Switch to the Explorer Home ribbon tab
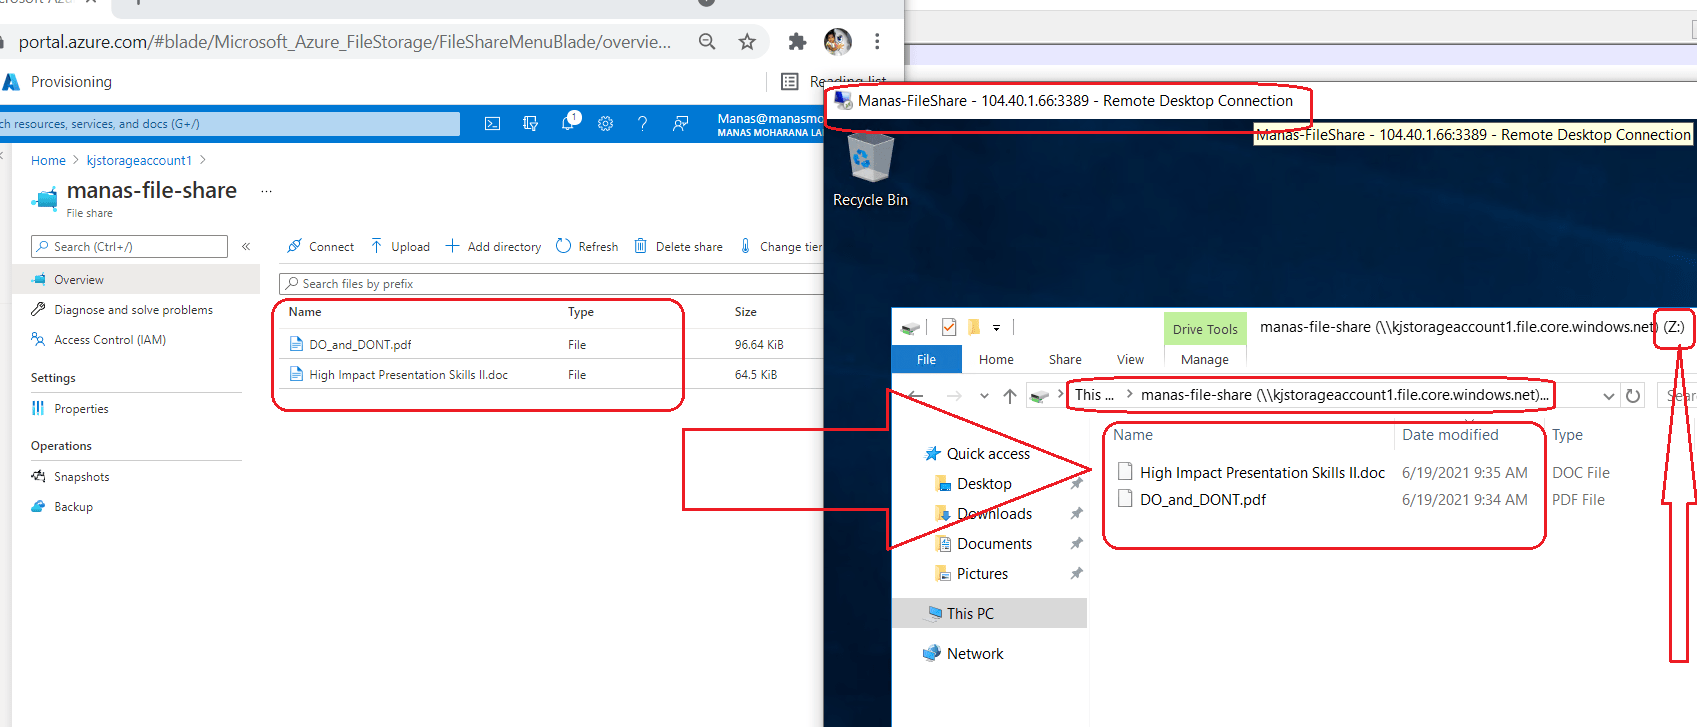1697x727 pixels. pos(996,359)
